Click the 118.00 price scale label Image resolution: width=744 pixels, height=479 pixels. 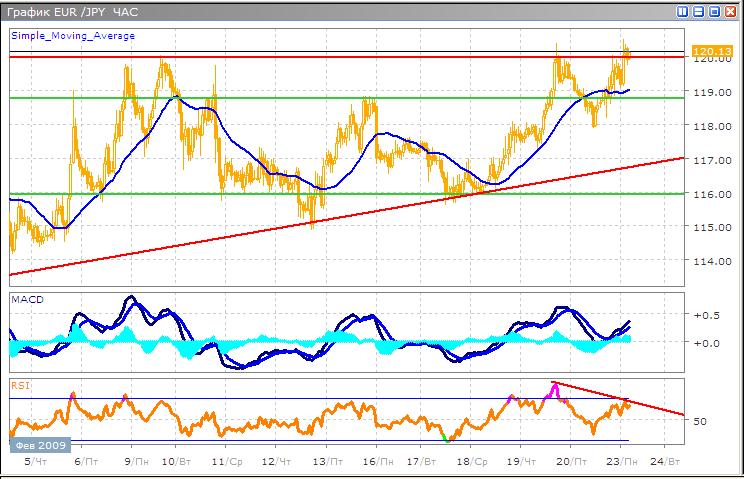click(x=708, y=126)
